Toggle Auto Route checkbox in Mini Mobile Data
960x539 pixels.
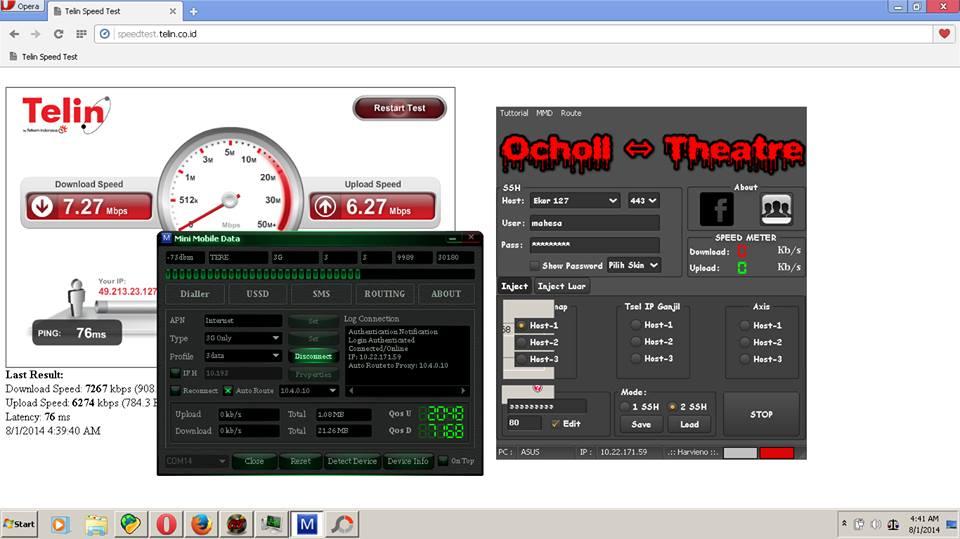[228, 390]
